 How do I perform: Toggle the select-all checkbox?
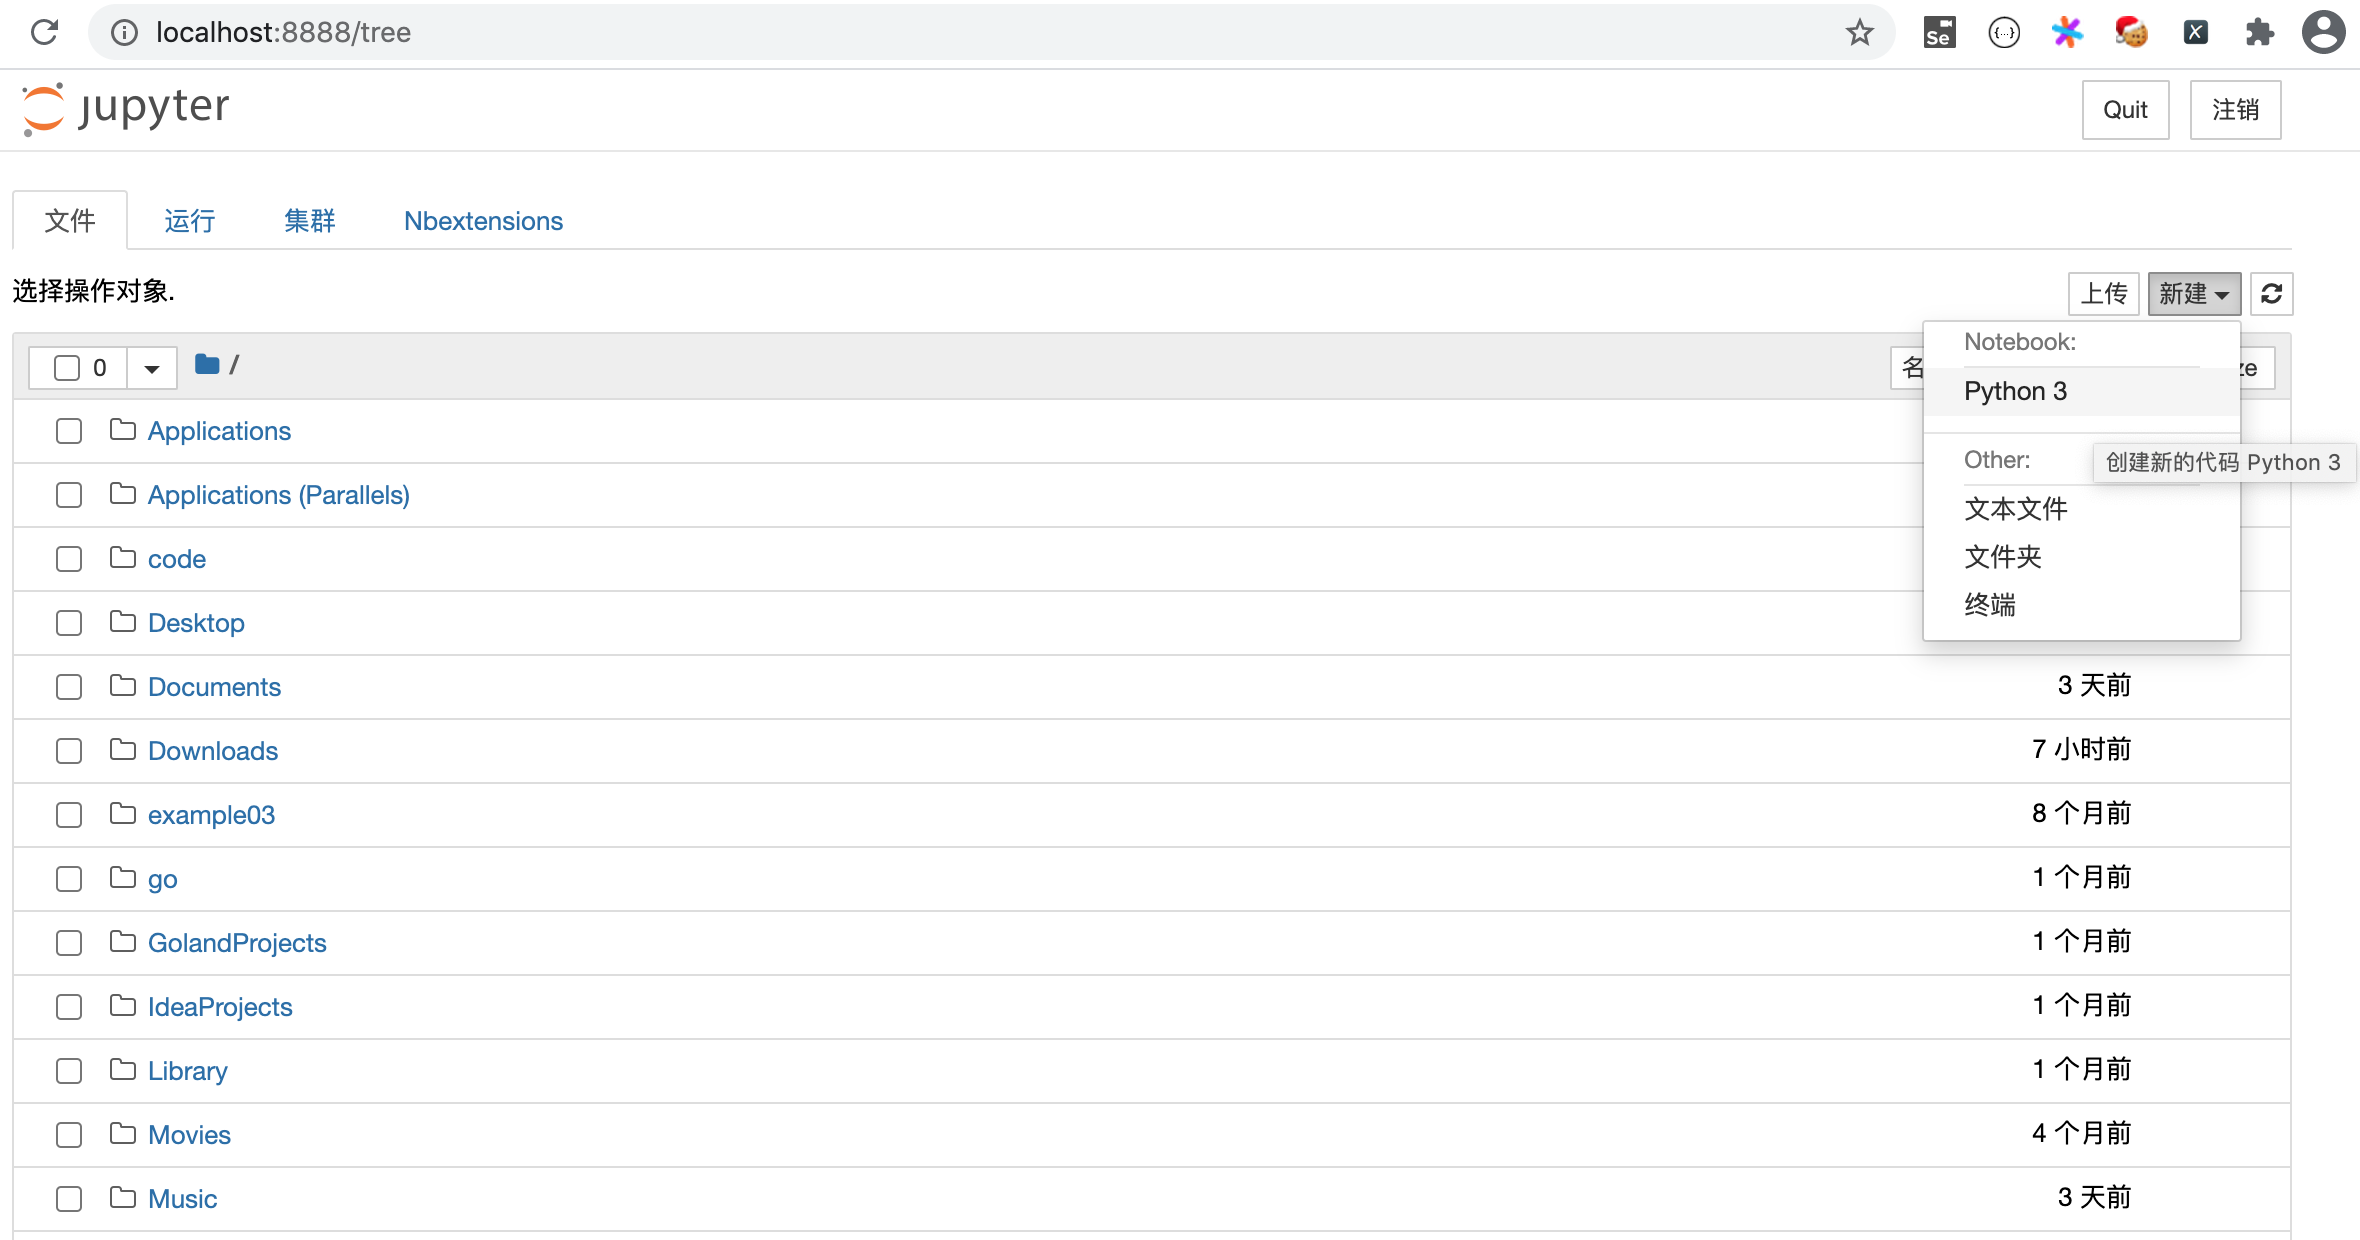67,365
